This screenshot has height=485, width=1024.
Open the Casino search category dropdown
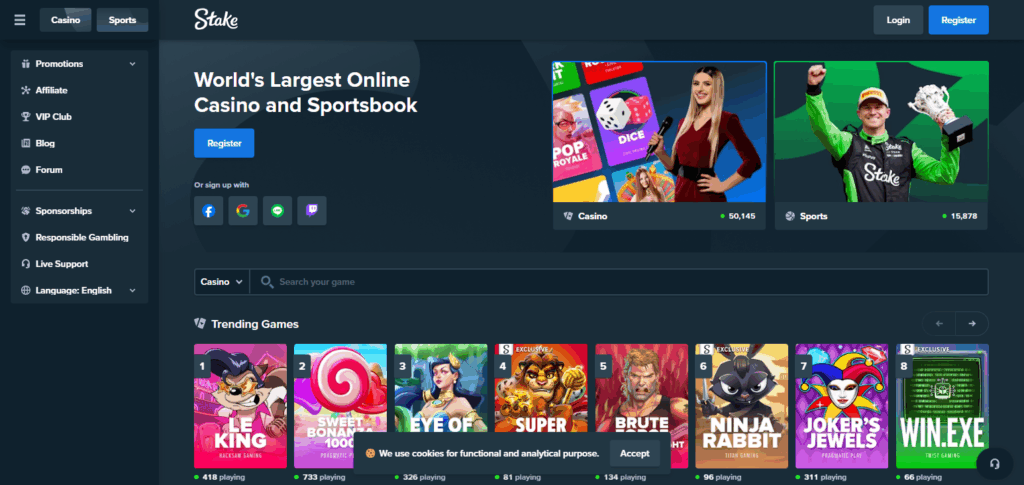pos(221,282)
